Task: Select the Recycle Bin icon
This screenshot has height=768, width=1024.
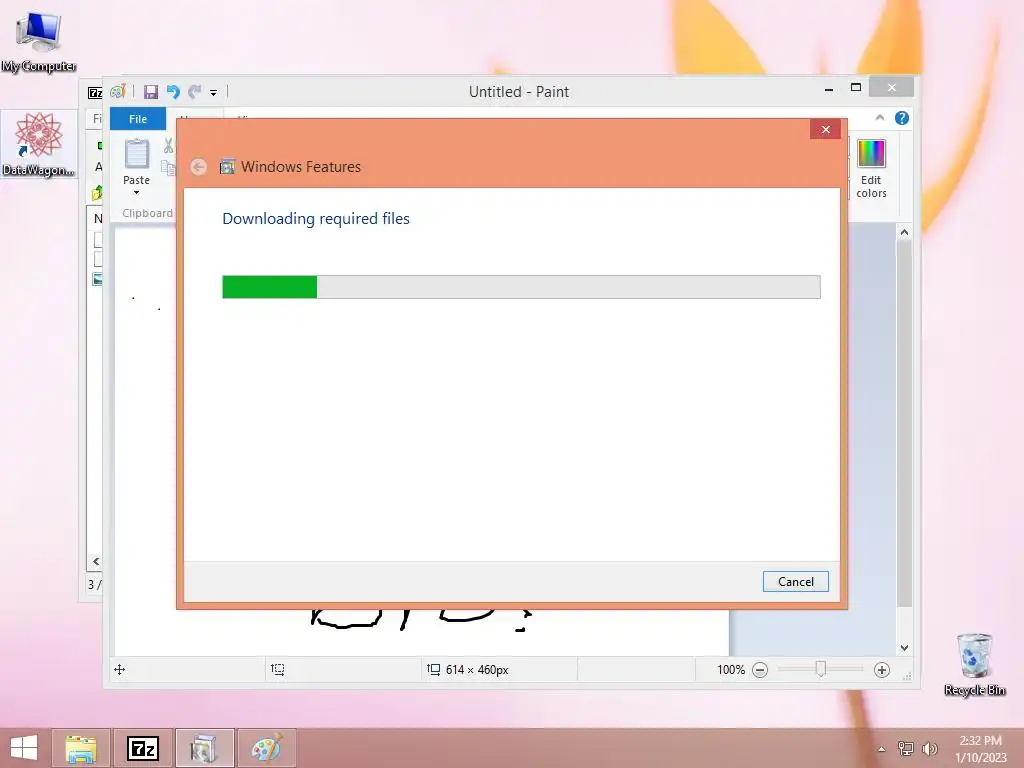Action: pos(974,664)
